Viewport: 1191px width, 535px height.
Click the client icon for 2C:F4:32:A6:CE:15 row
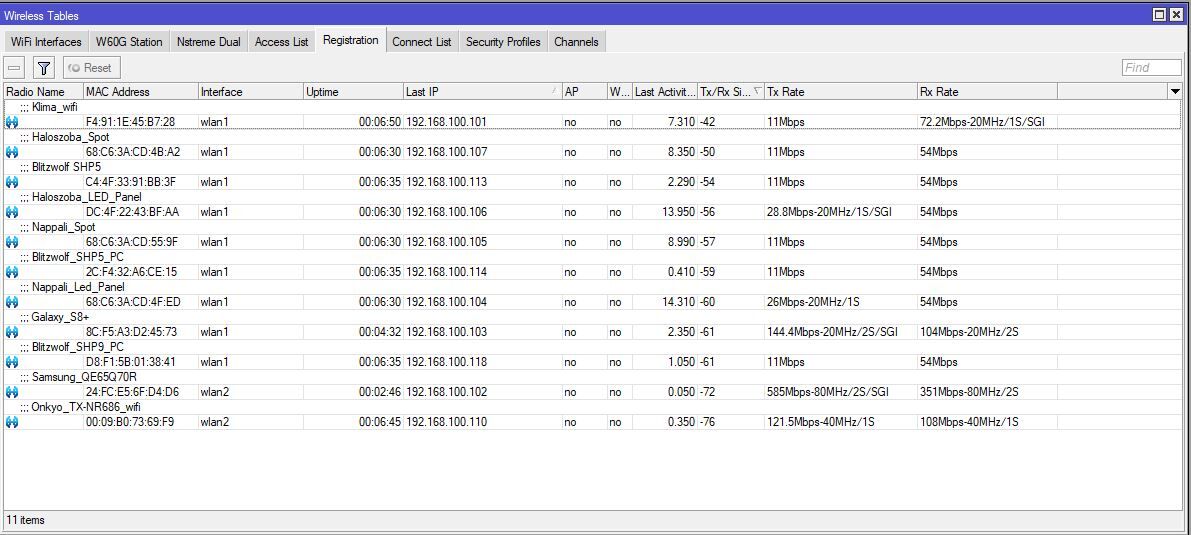click(11, 272)
